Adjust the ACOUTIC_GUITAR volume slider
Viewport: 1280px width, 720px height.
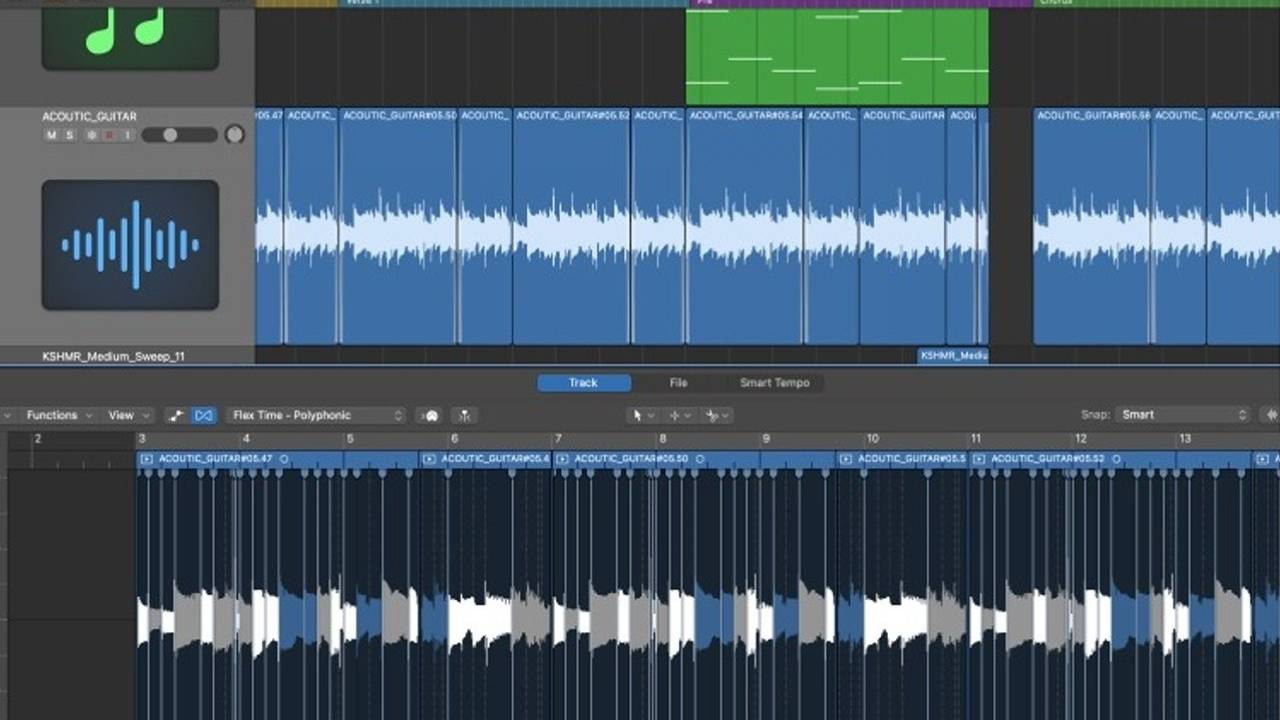pyautogui.click(x=170, y=134)
